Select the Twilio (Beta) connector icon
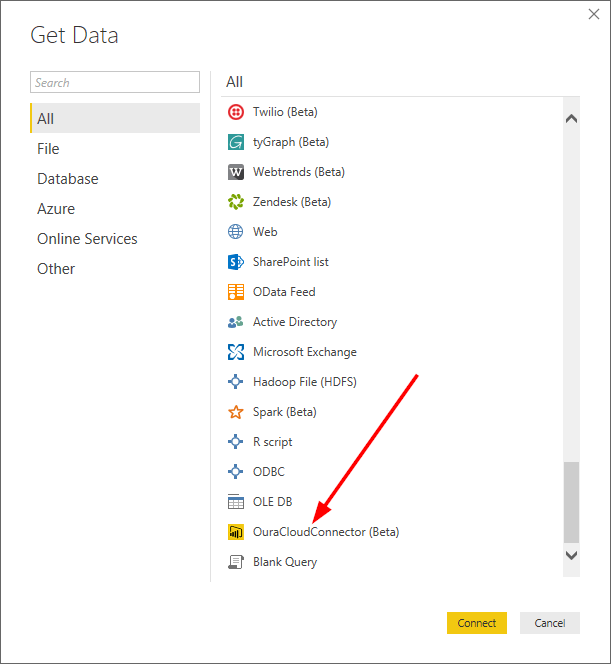 (235, 112)
